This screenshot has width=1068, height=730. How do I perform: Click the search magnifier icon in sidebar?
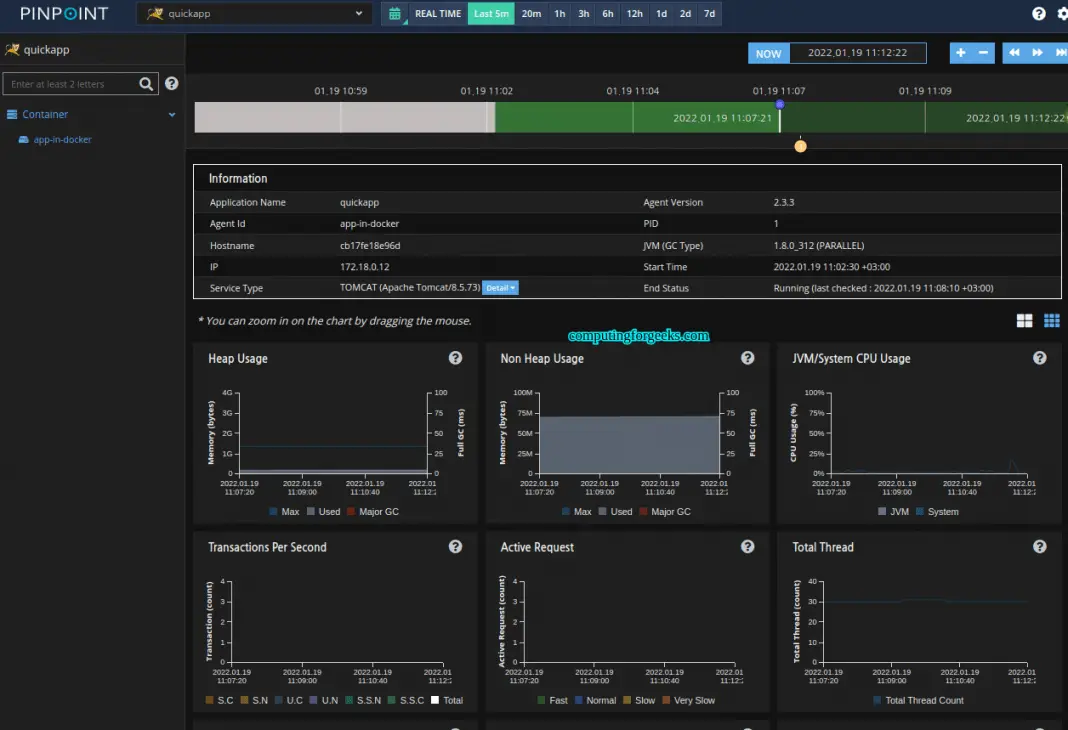point(146,84)
